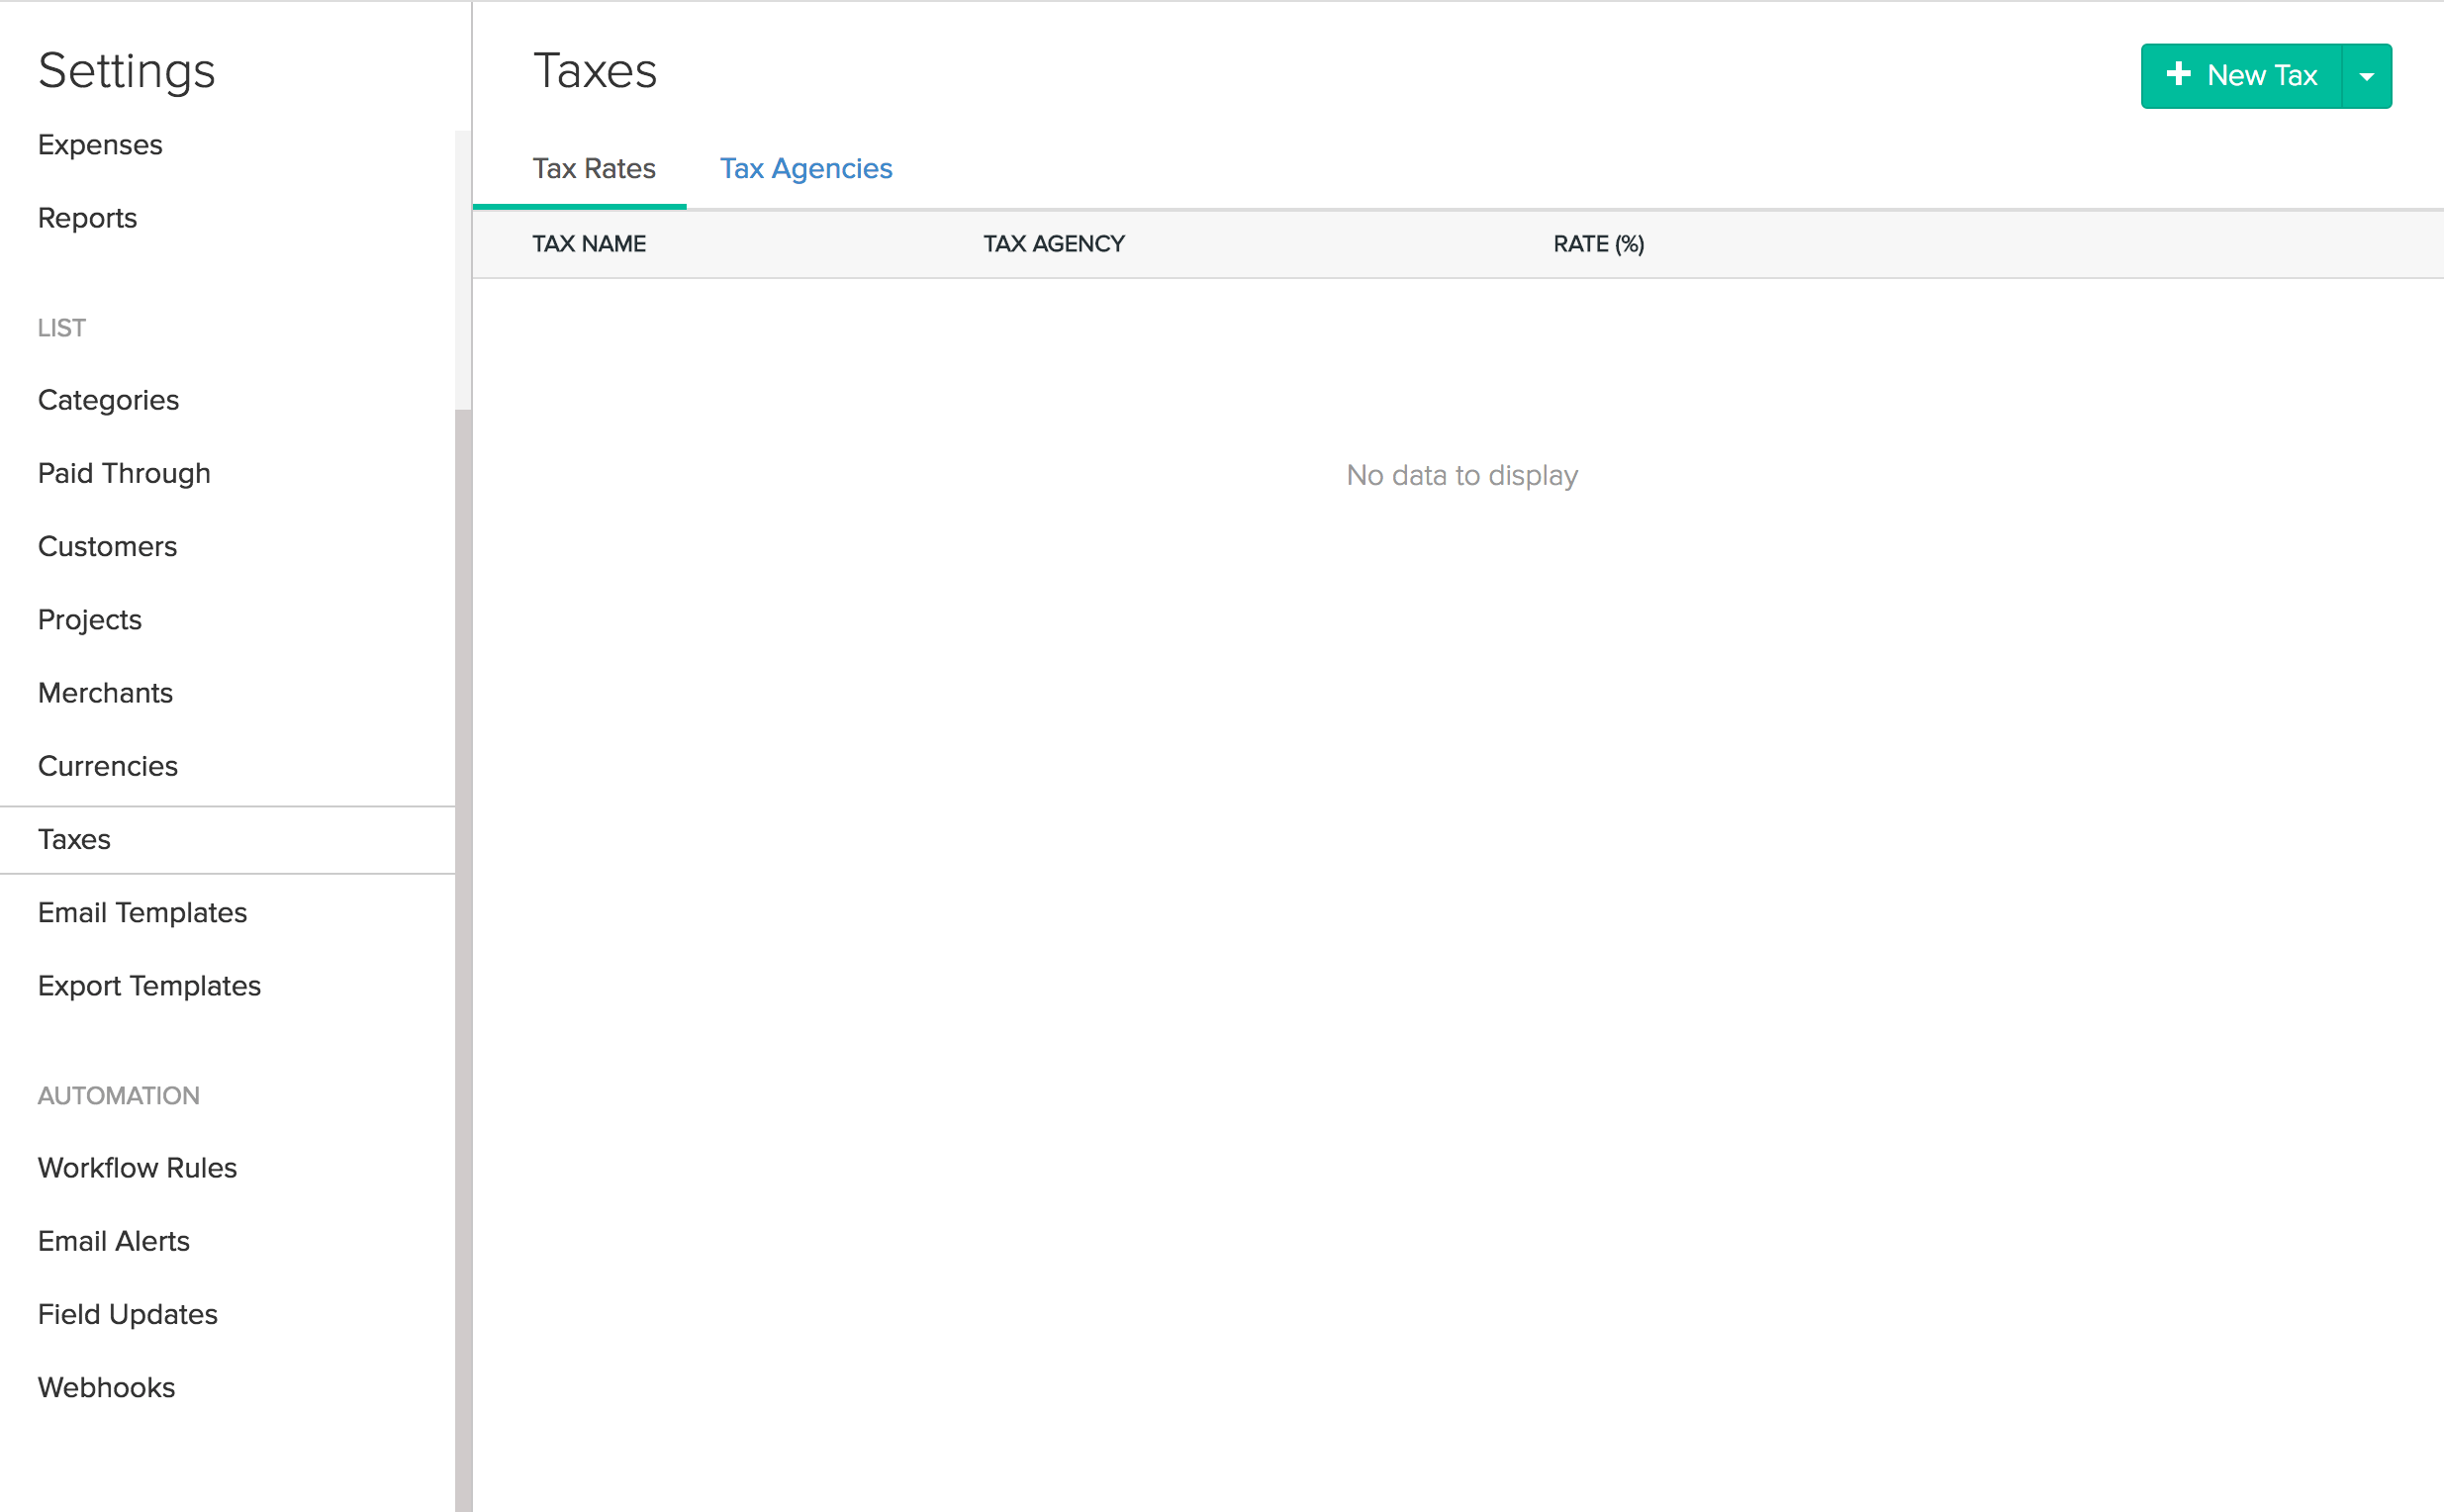Open the Paid Through settings
Image resolution: width=2444 pixels, height=1512 pixels.
click(x=123, y=472)
